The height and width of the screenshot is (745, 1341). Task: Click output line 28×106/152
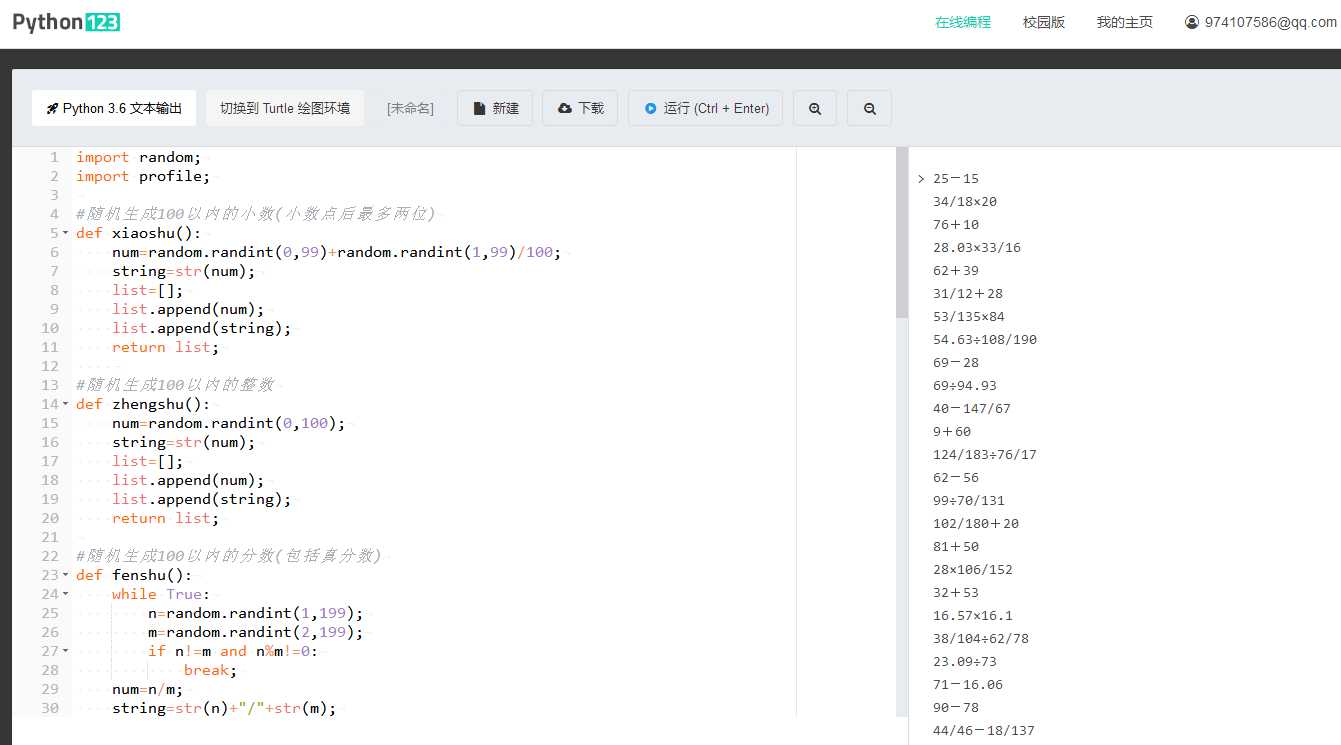pyautogui.click(x=973, y=570)
